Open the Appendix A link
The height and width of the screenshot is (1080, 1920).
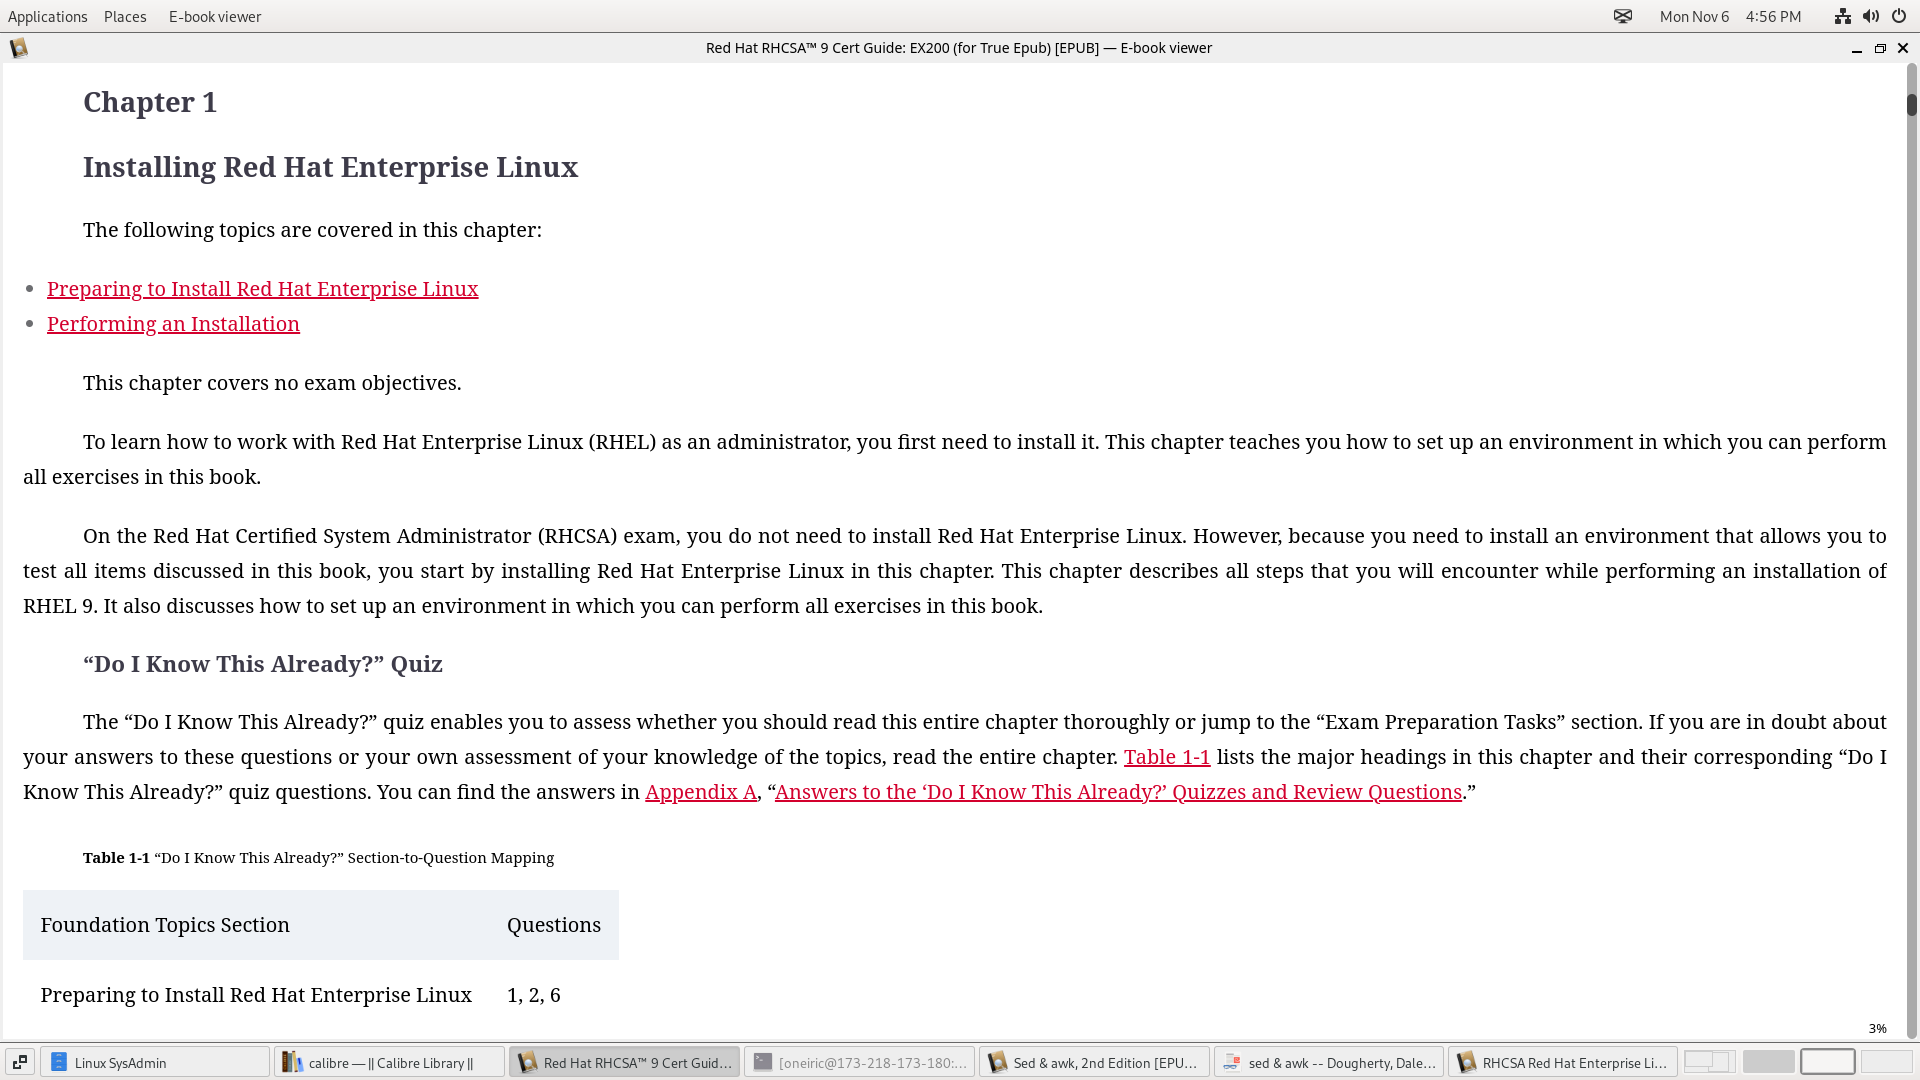[700, 792]
